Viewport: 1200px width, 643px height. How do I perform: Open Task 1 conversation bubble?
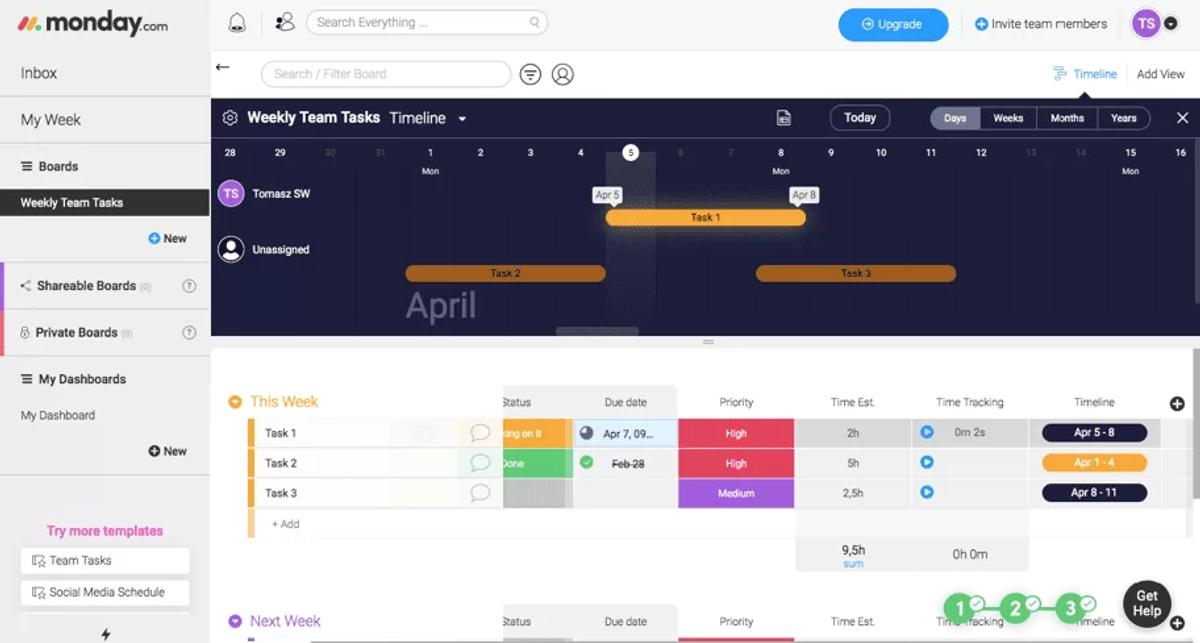(x=480, y=433)
